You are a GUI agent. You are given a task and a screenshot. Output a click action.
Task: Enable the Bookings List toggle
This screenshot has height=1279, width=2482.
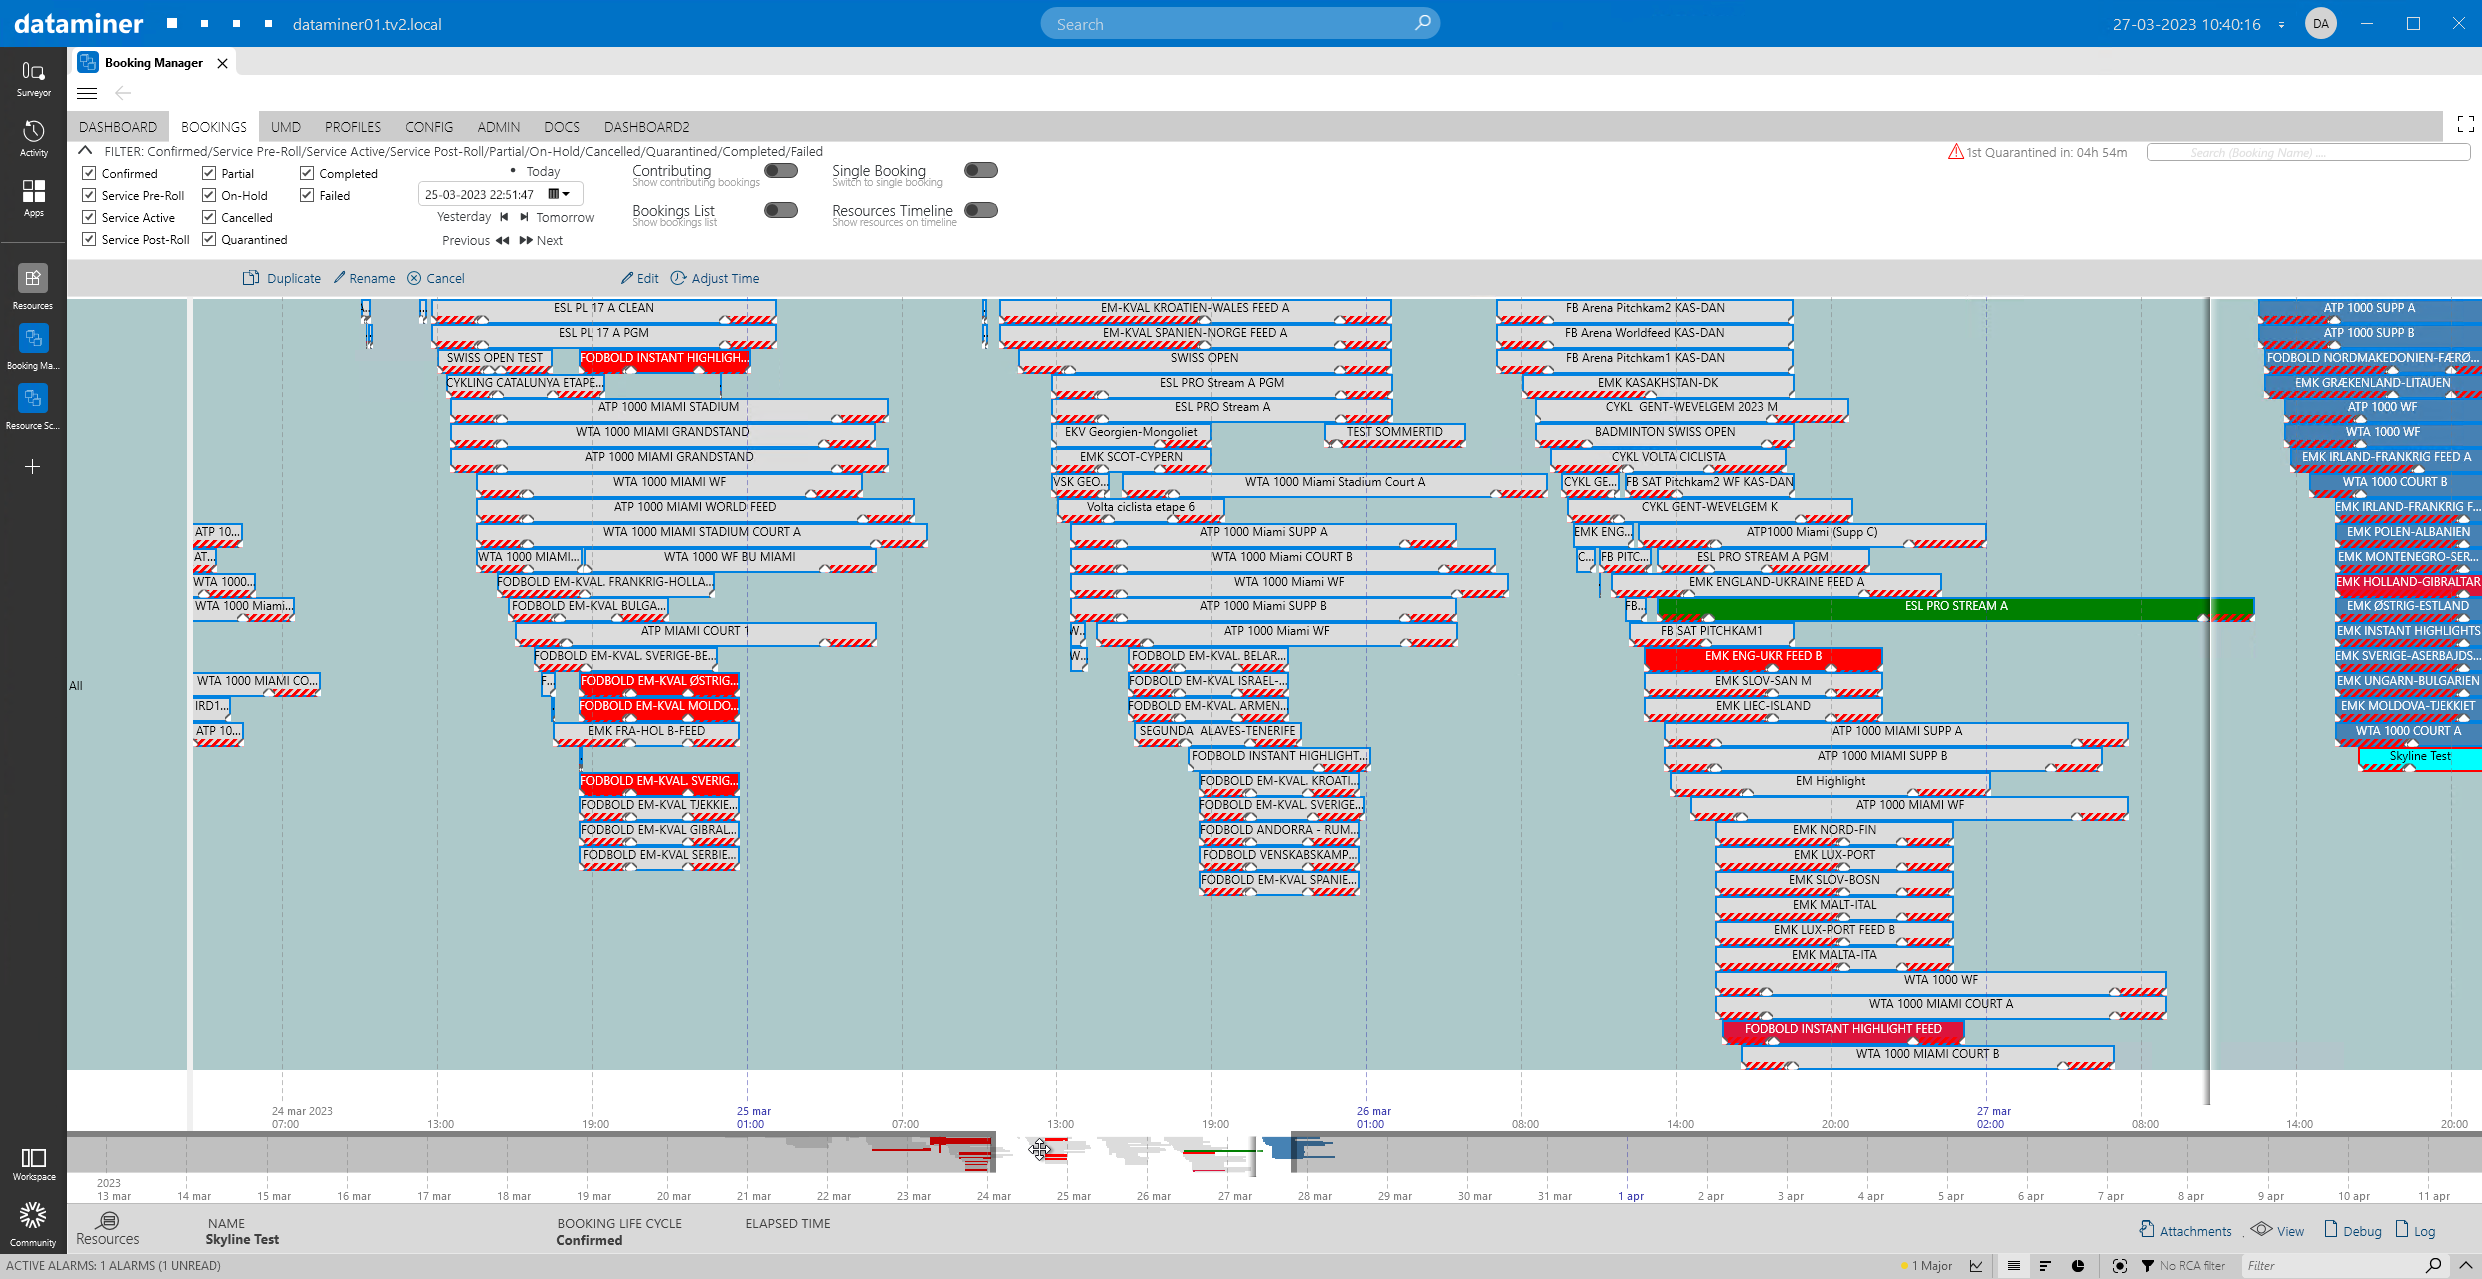click(x=781, y=210)
